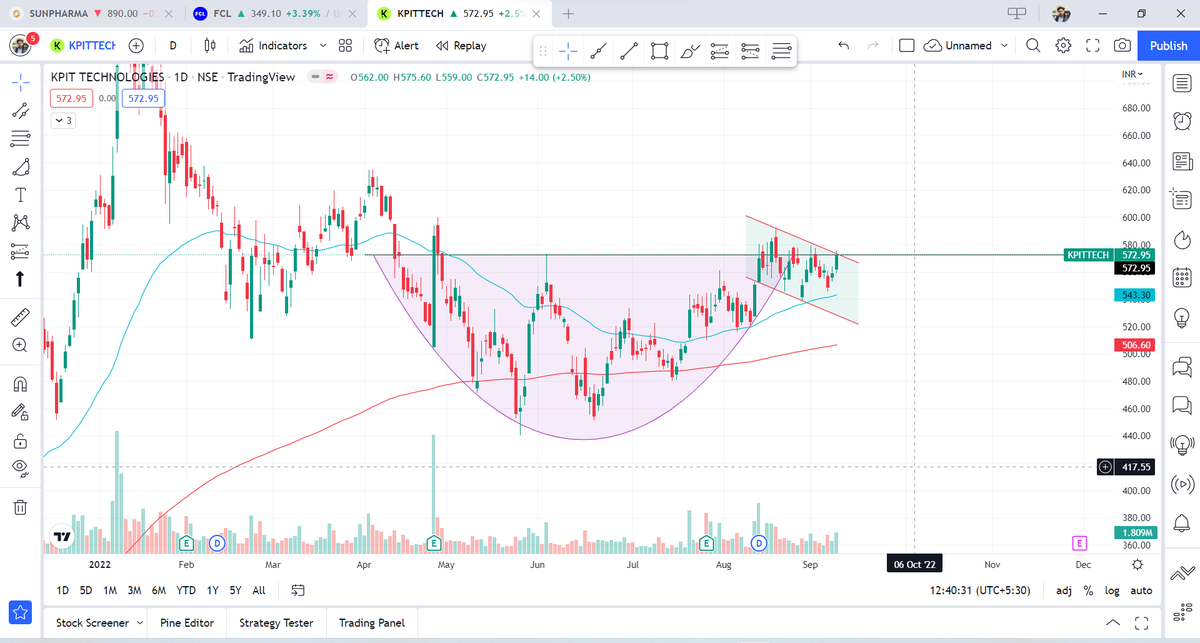1200x643 pixels.
Task: Expand the Indicators favorites dropdown arrow
Action: click(322, 45)
